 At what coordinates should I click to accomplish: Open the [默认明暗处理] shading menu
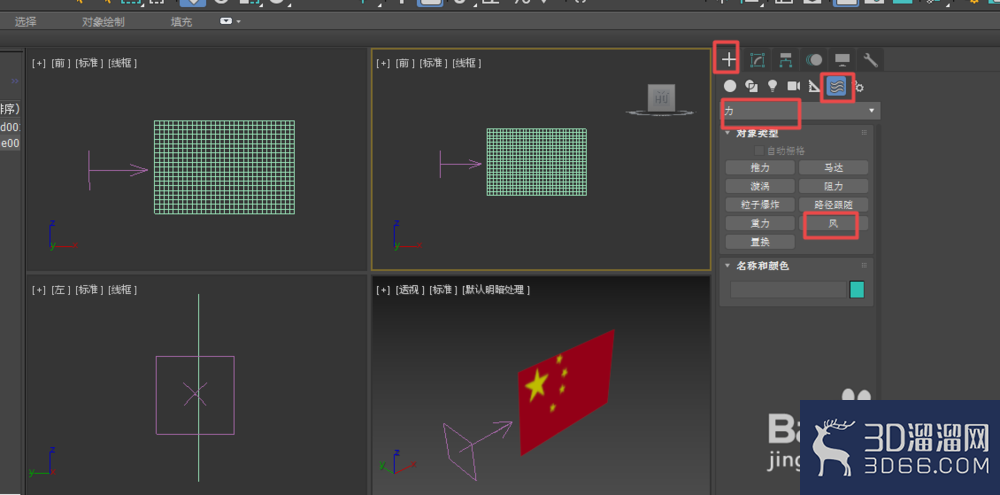496,290
